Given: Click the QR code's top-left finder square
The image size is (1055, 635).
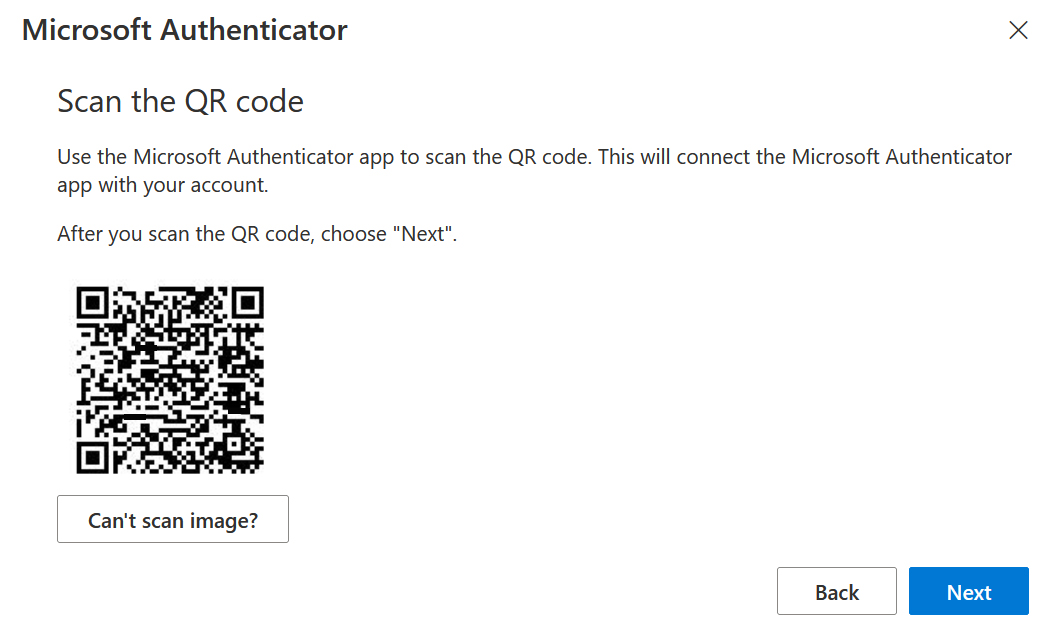Looking at the screenshot, I should (x=92, y=303).
